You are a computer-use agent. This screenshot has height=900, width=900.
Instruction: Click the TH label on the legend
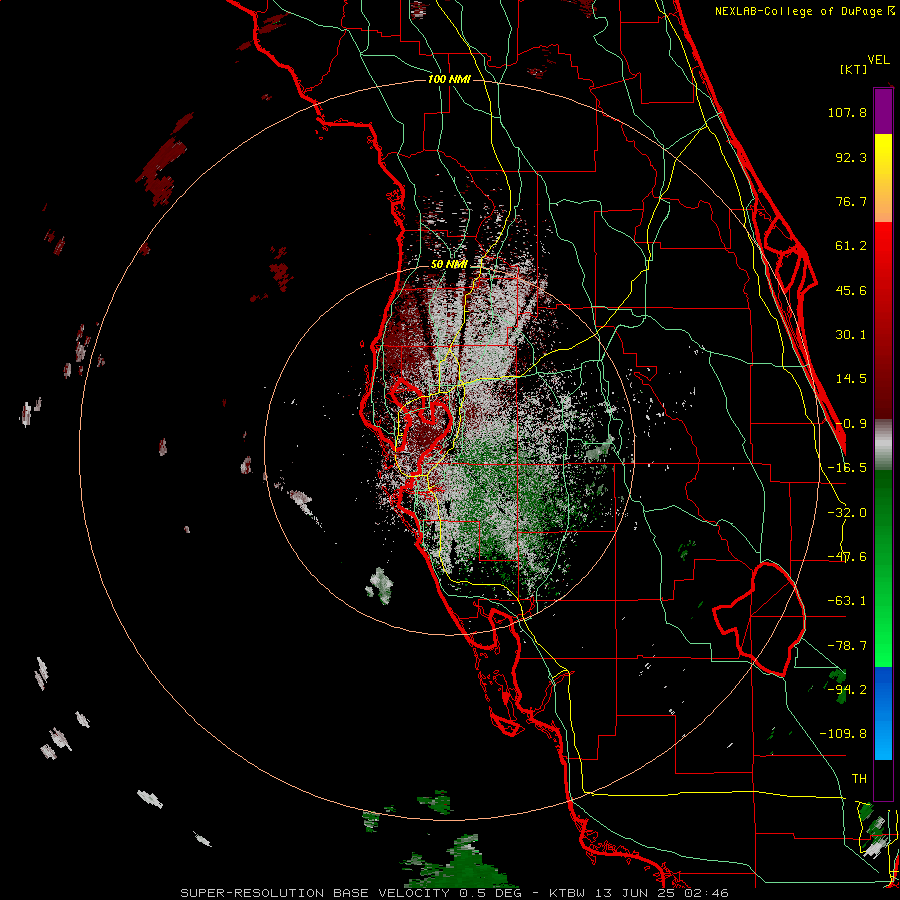859,779
